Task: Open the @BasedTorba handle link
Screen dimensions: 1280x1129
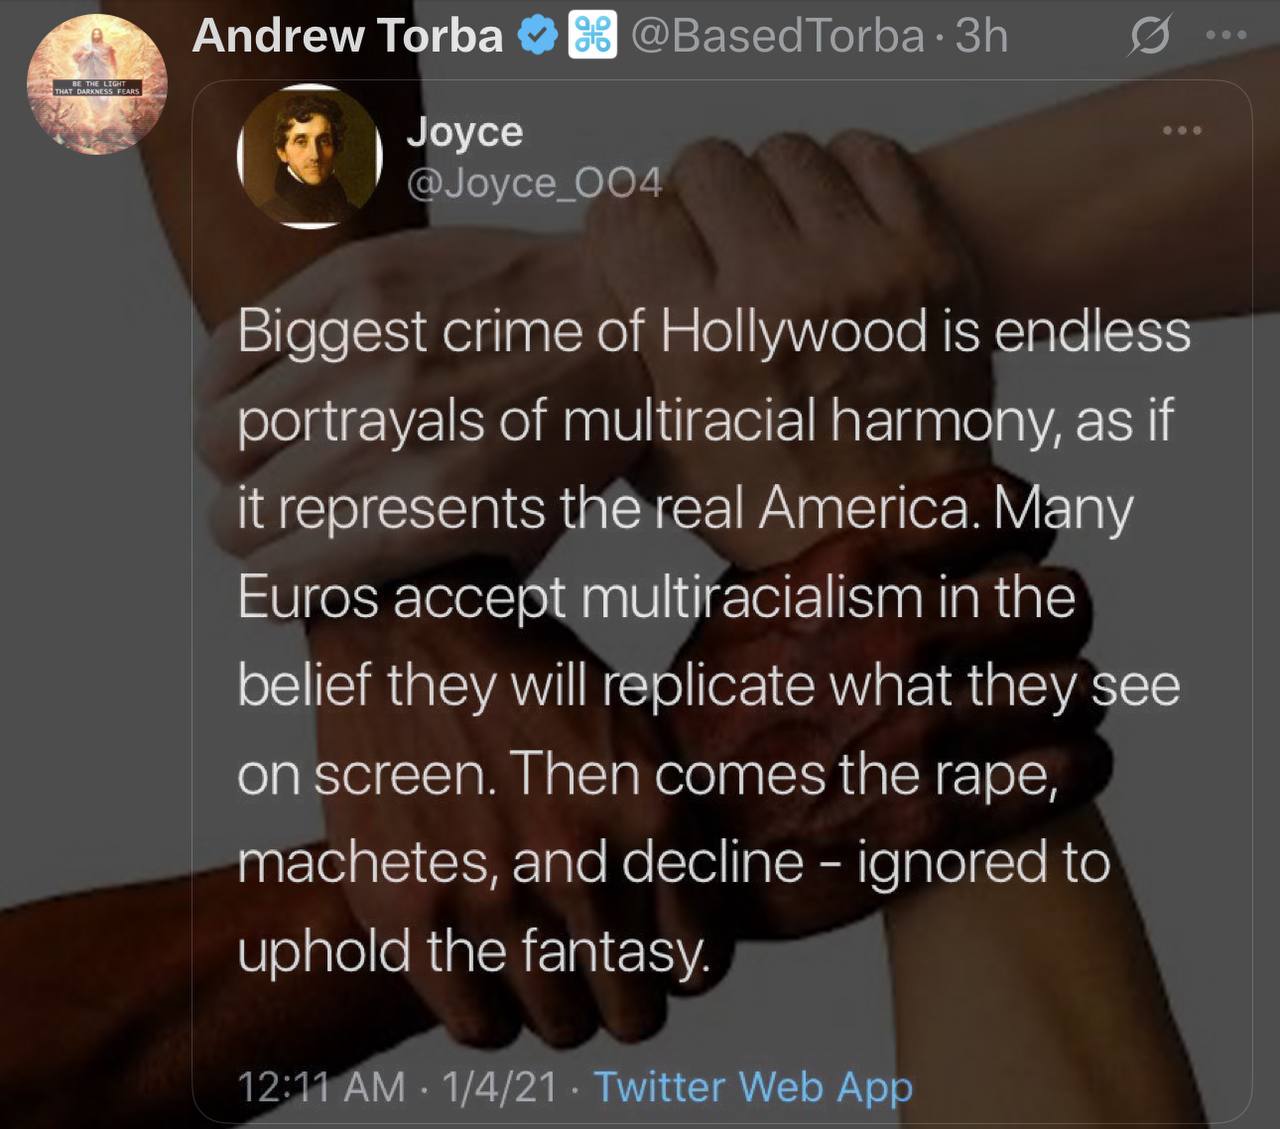Action: pos(777,36)
